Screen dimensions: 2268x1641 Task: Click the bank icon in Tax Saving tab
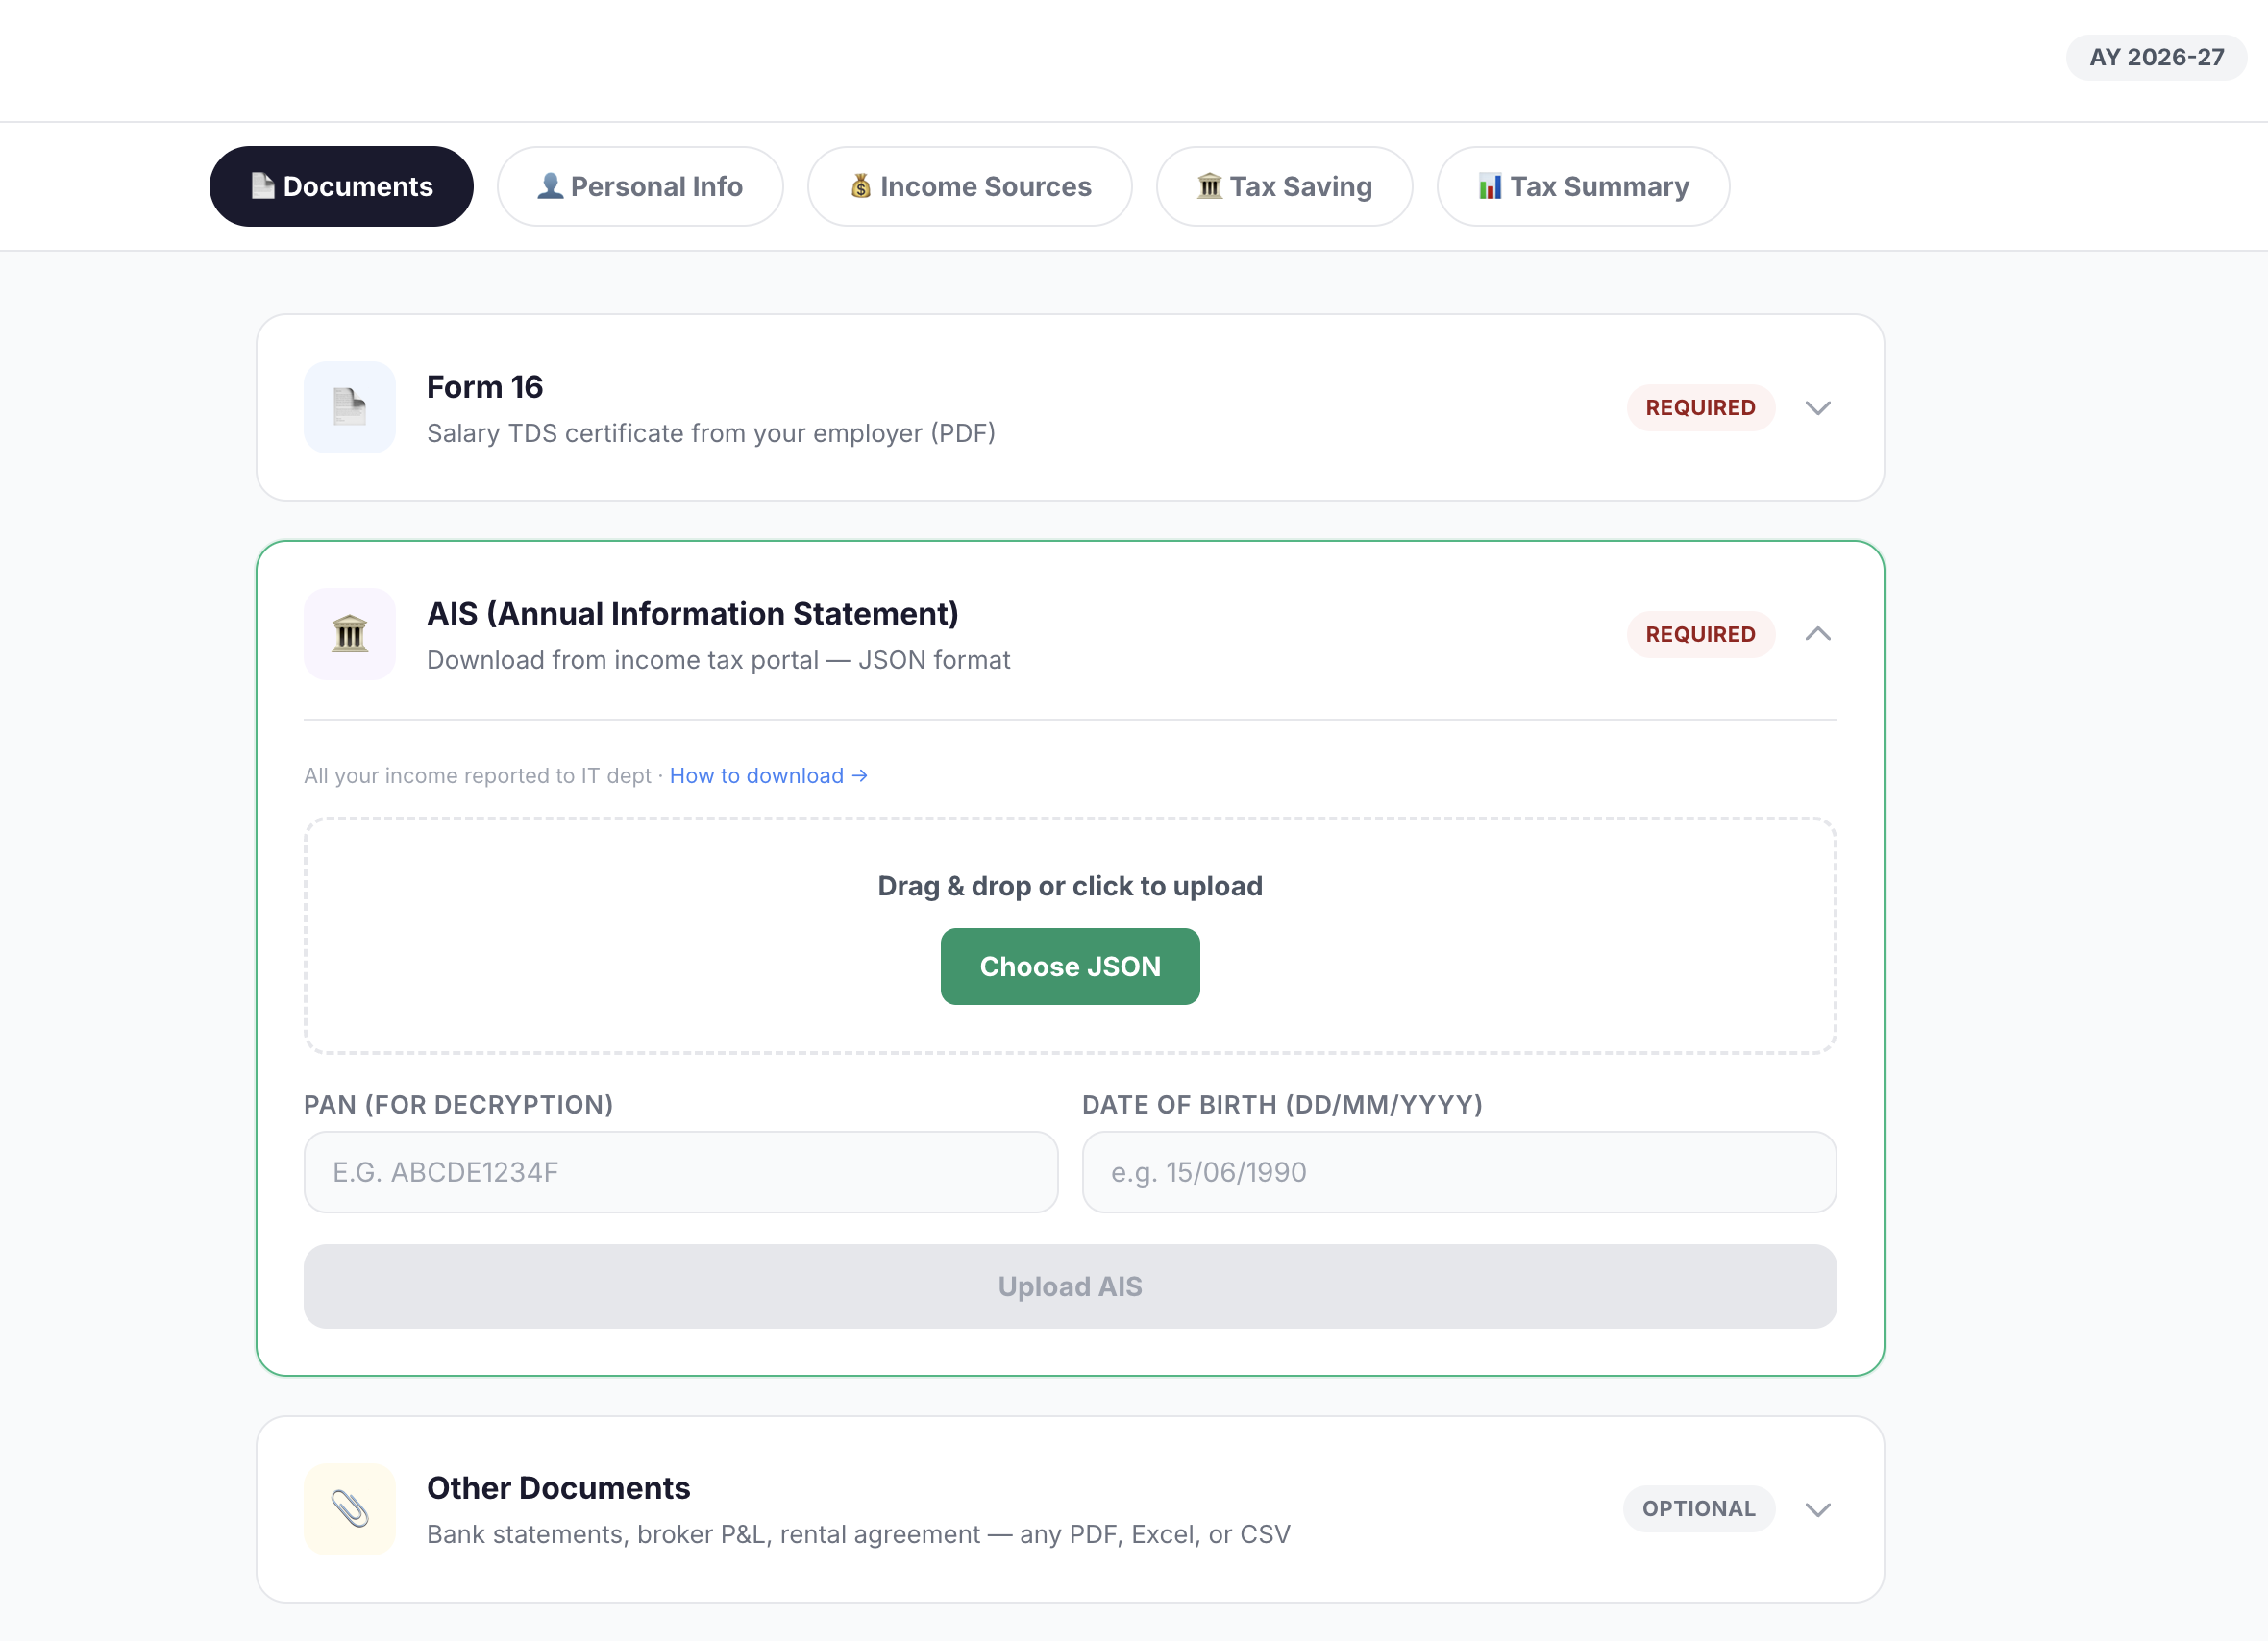[1209, 186]
